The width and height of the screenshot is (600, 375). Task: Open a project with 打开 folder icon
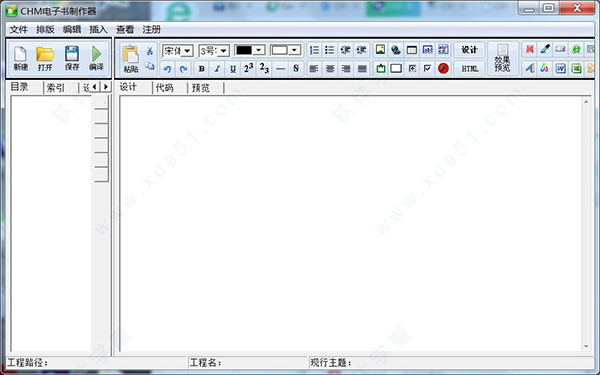(45, 58)
